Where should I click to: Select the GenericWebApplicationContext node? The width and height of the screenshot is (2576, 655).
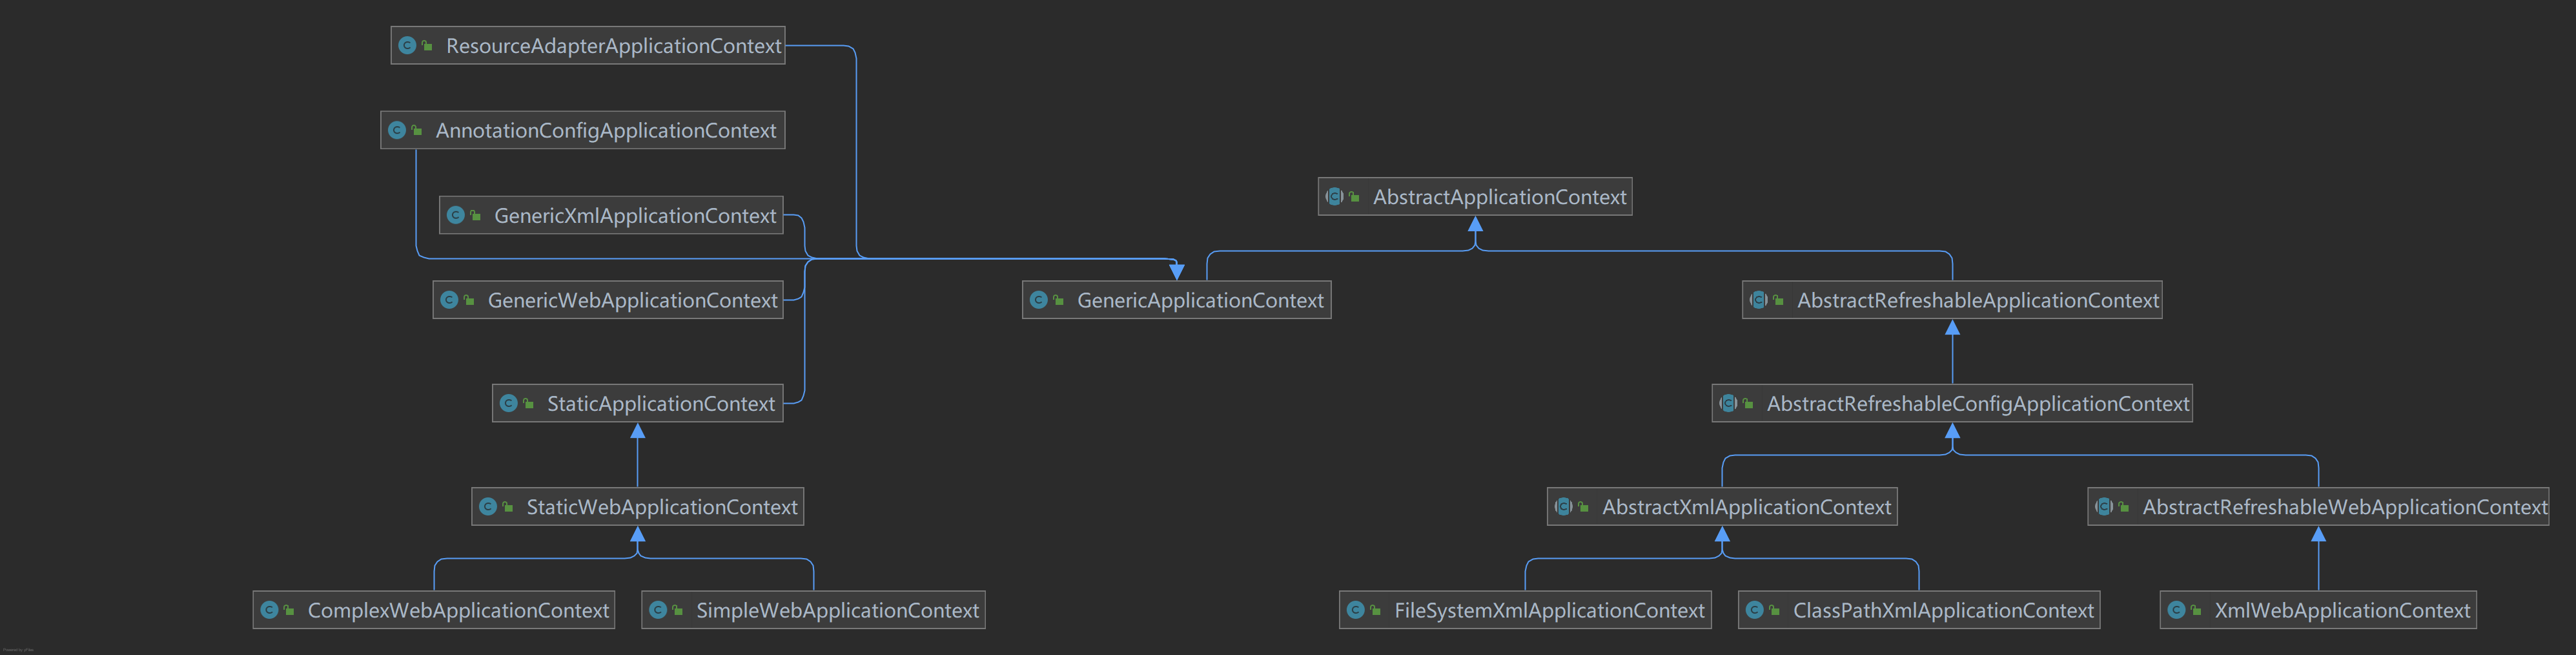(608, 300)
